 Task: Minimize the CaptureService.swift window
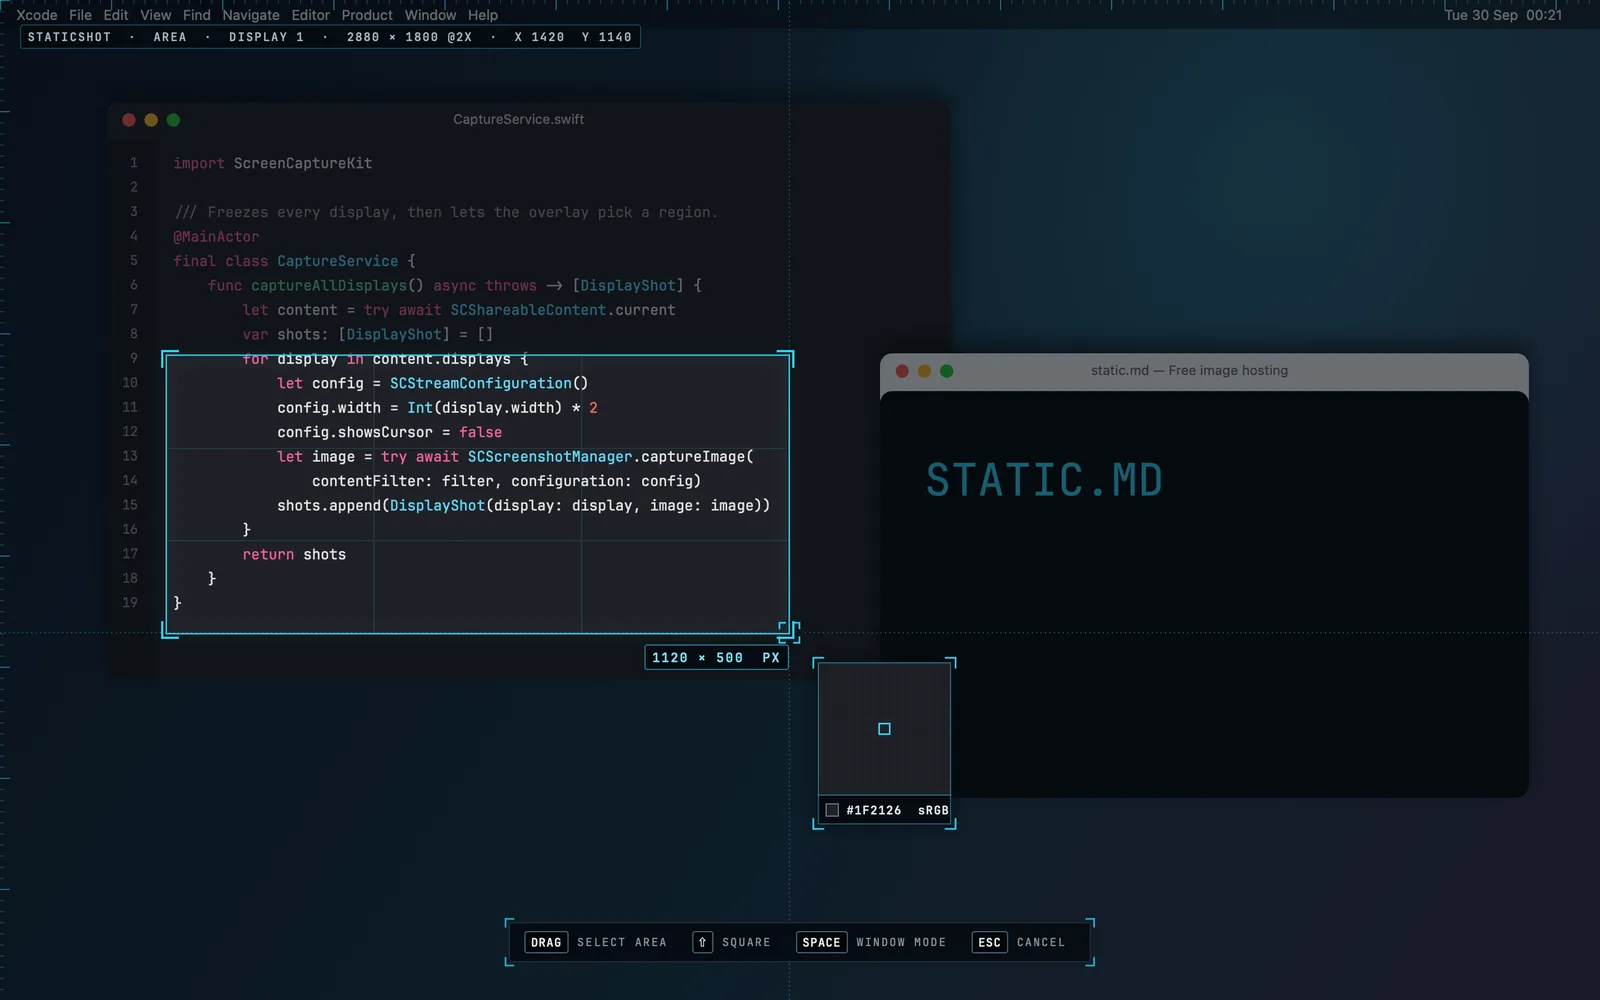point(151,120)
